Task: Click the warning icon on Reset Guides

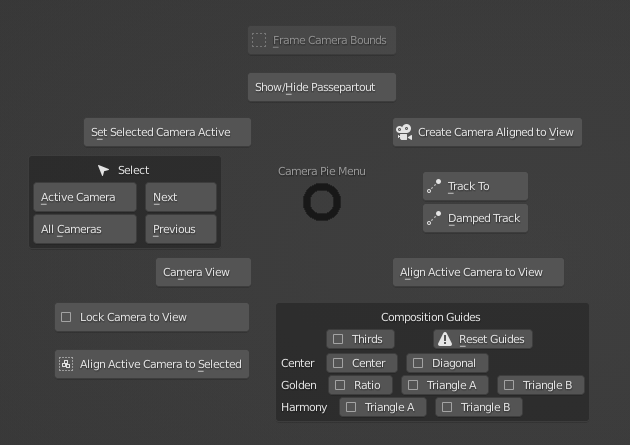Action: click(x=445, y=339)
